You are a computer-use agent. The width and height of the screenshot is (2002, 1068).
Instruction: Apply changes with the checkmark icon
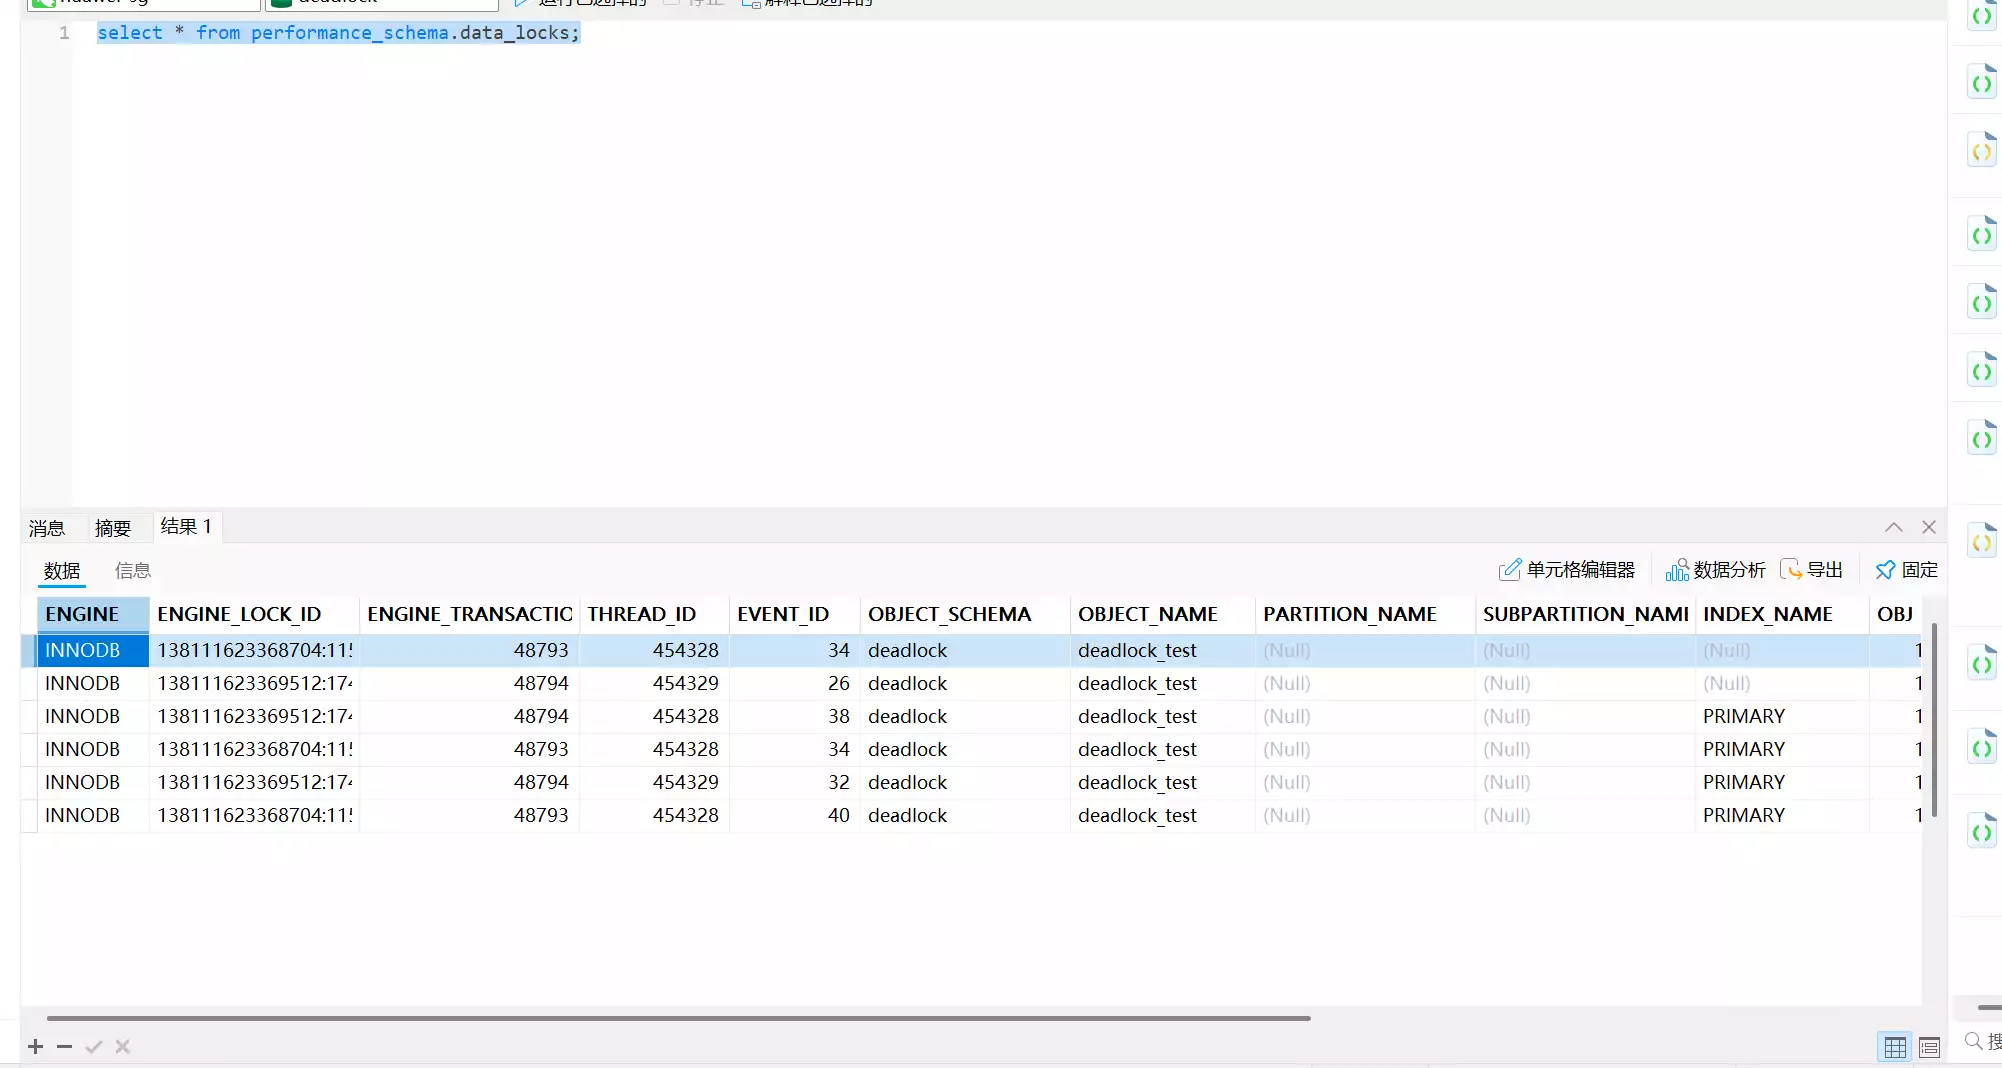(94, 1046)
